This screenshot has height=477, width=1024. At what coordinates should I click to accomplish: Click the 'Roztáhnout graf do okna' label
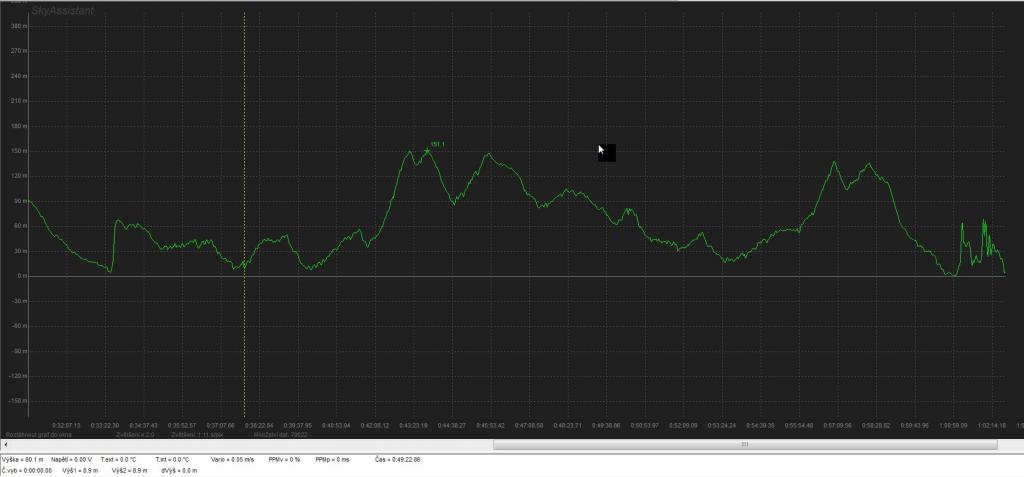tap(37, 435)
